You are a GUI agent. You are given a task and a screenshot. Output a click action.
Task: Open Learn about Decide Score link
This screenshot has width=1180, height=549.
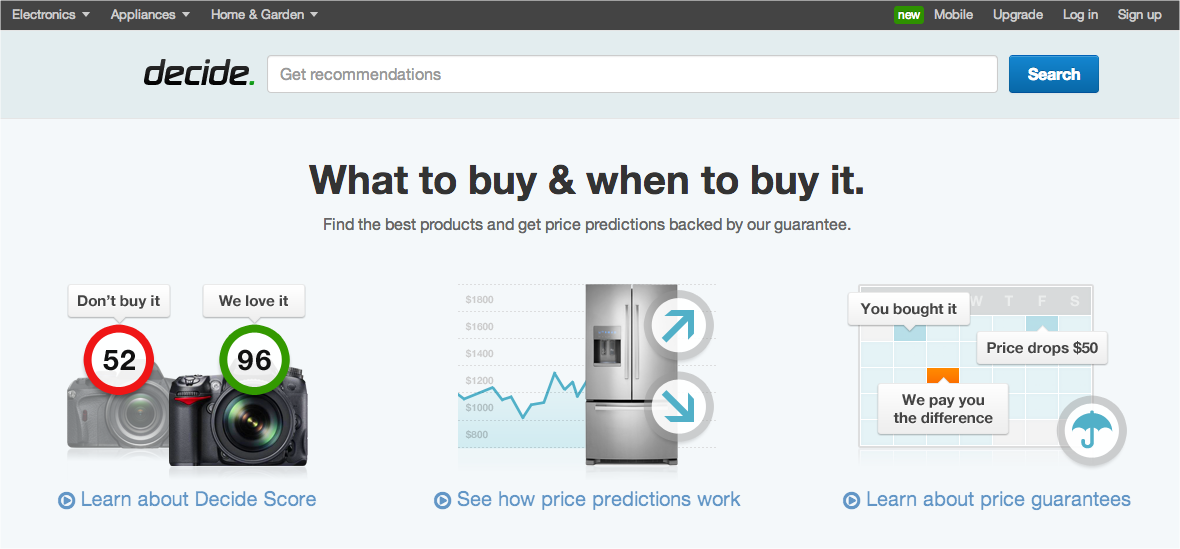(x=198, y=499)
